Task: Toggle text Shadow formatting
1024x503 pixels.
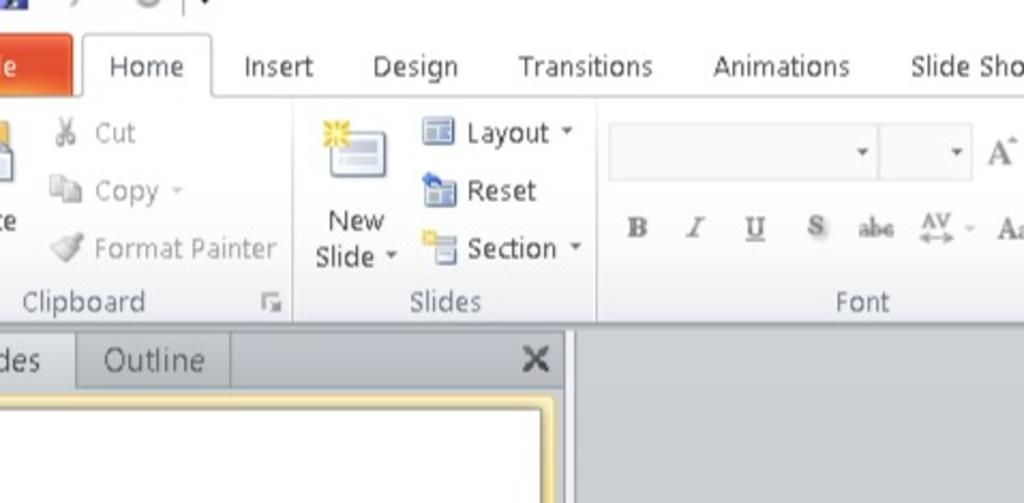Action: tap(815, 228)
